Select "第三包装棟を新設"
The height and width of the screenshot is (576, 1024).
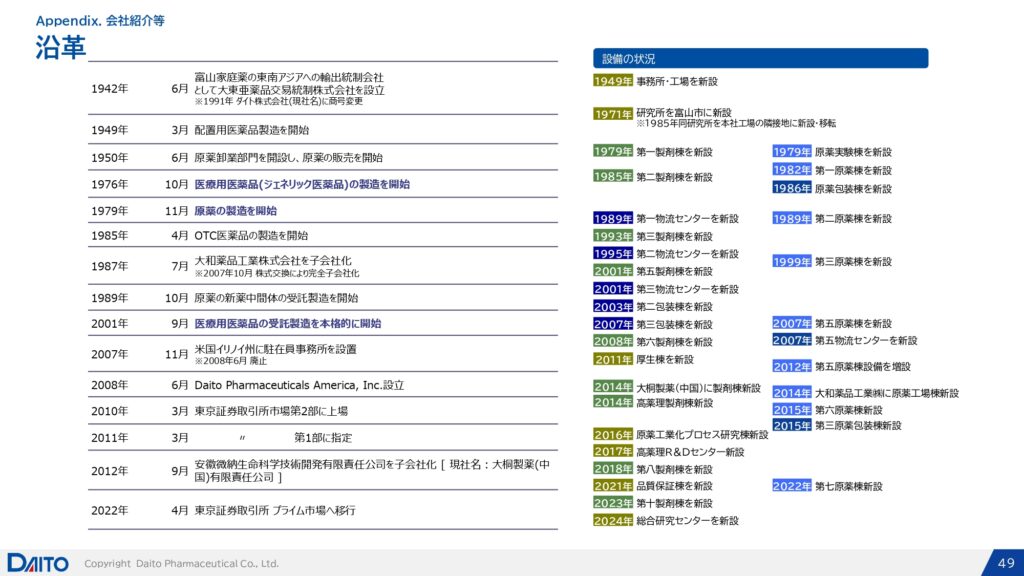pyautogui.click(x=675, y=325)
